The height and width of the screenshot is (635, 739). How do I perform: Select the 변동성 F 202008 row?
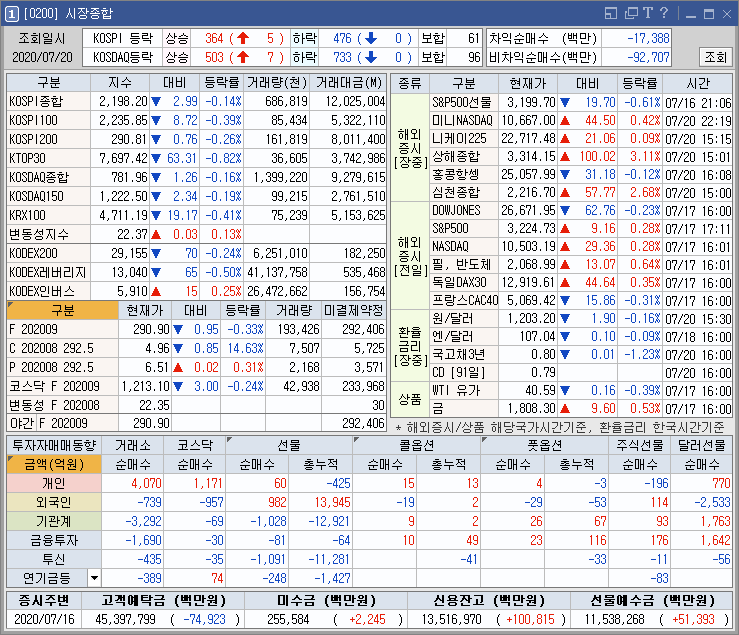(197, 405)
